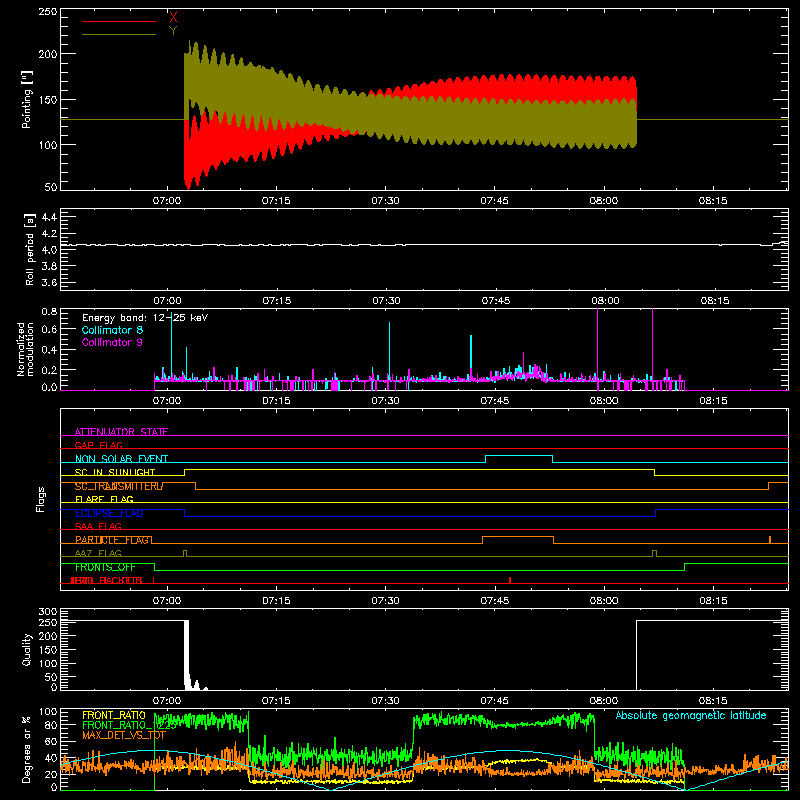Click the PARTICLE_FLAG raised step near 07:45
Image resolution: width=800 pixels, height=800 pixels.
(x=518, y=540)
